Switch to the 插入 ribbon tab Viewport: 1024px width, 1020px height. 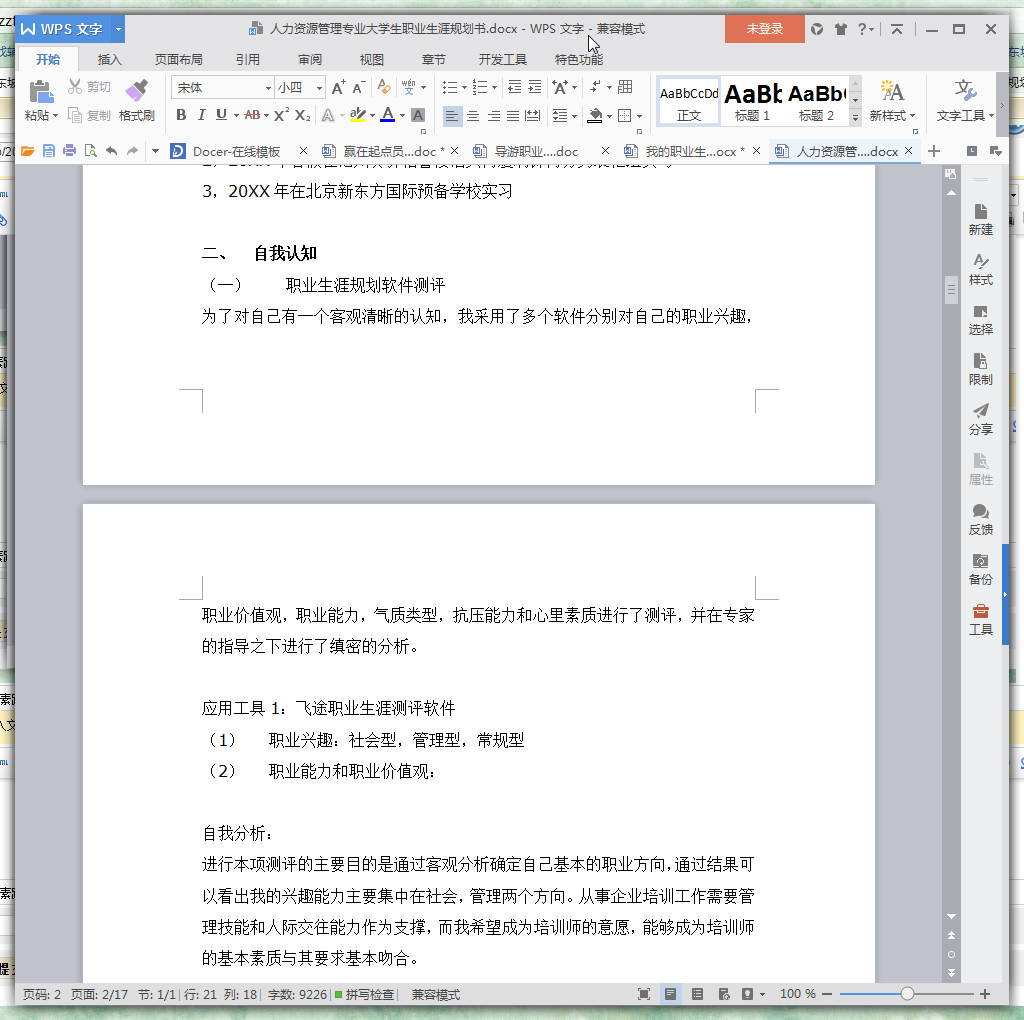(x=109, y=59)
